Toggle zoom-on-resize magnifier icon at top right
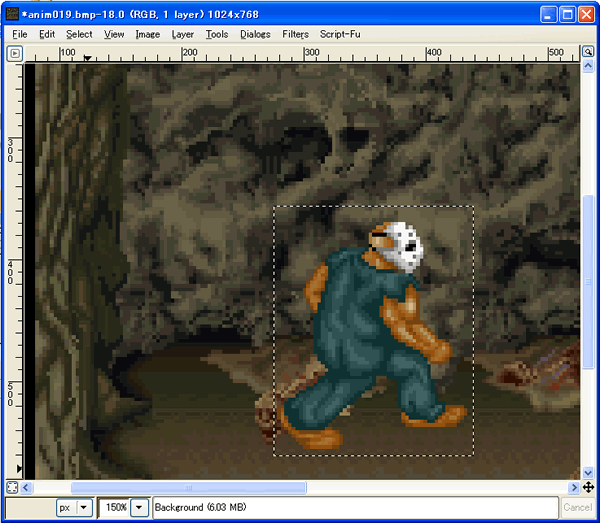The width and height of the screenshot is (600, 523). click(588, 52)
